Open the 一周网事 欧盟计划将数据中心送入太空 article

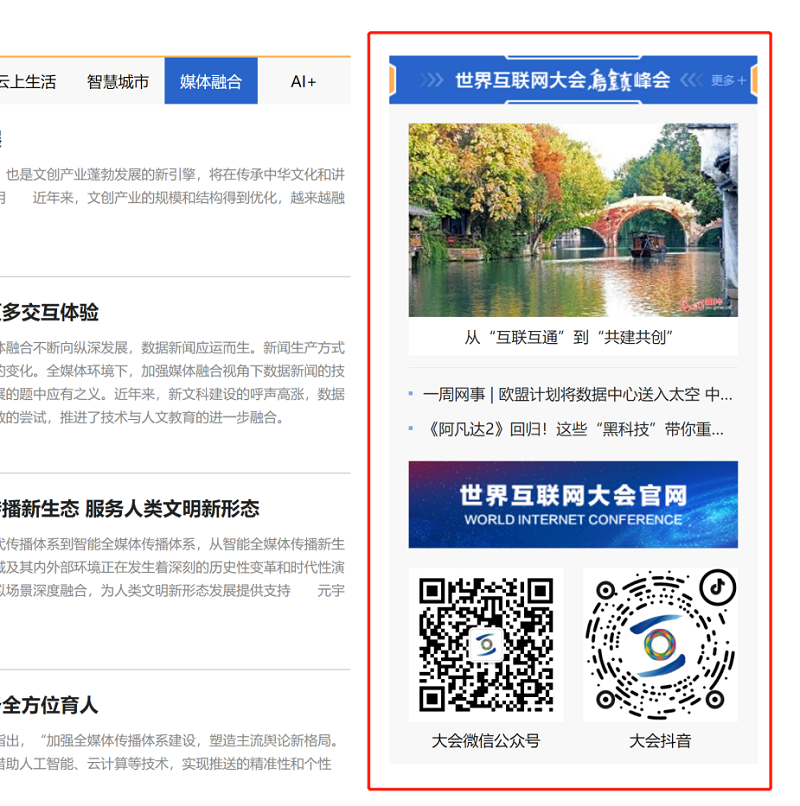[x=577, y=395]
